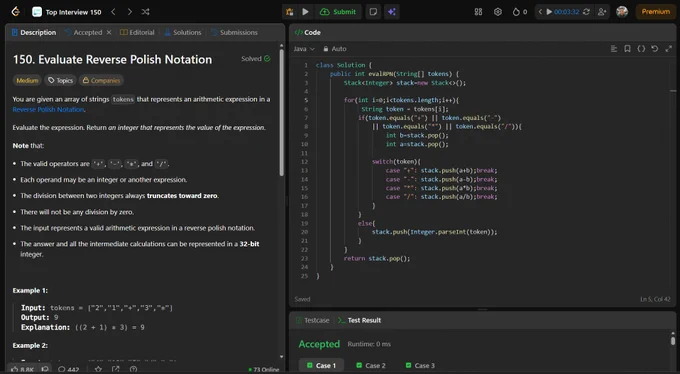
Task: Click the Ln 5, Col 42 status
Action: 655,299
